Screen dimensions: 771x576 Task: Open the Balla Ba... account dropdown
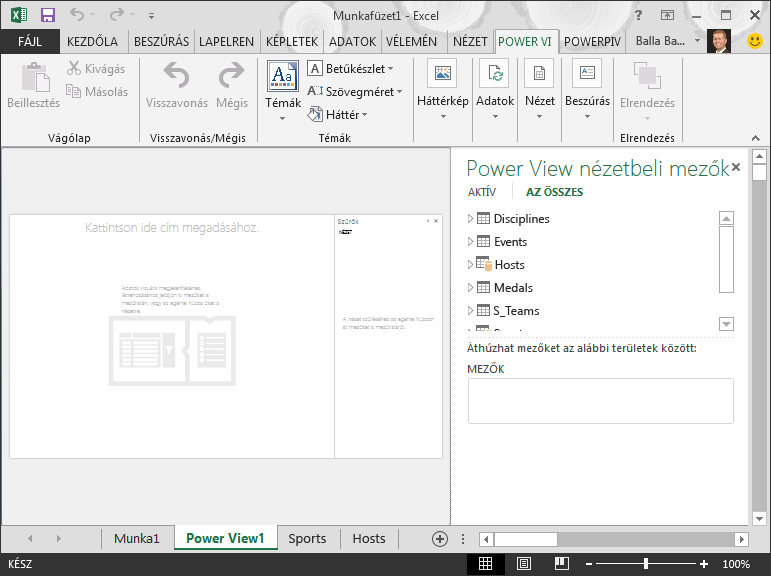[697, 41]
